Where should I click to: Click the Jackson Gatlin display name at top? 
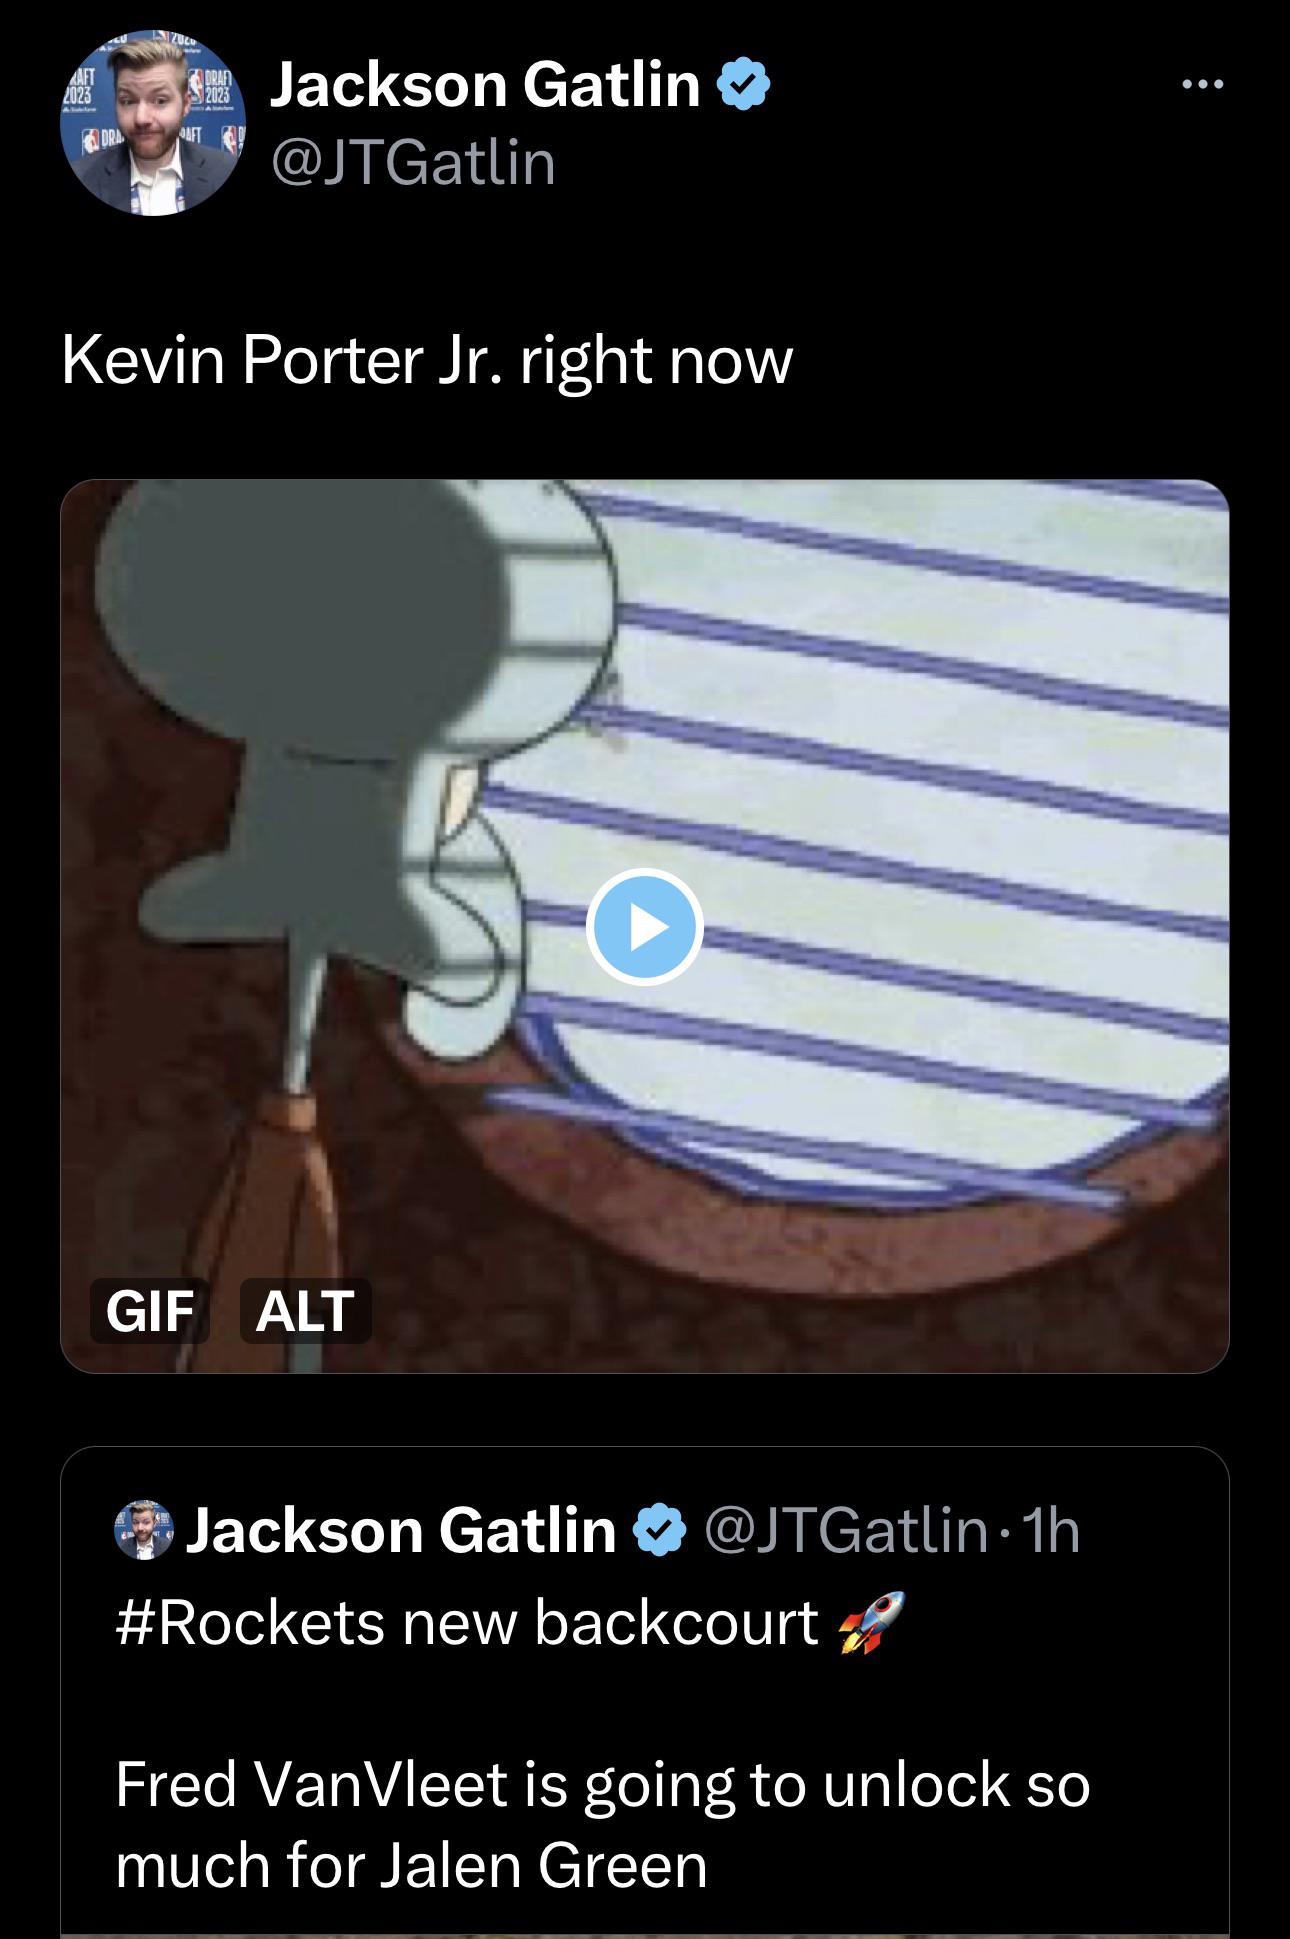(x=485, y=85)
